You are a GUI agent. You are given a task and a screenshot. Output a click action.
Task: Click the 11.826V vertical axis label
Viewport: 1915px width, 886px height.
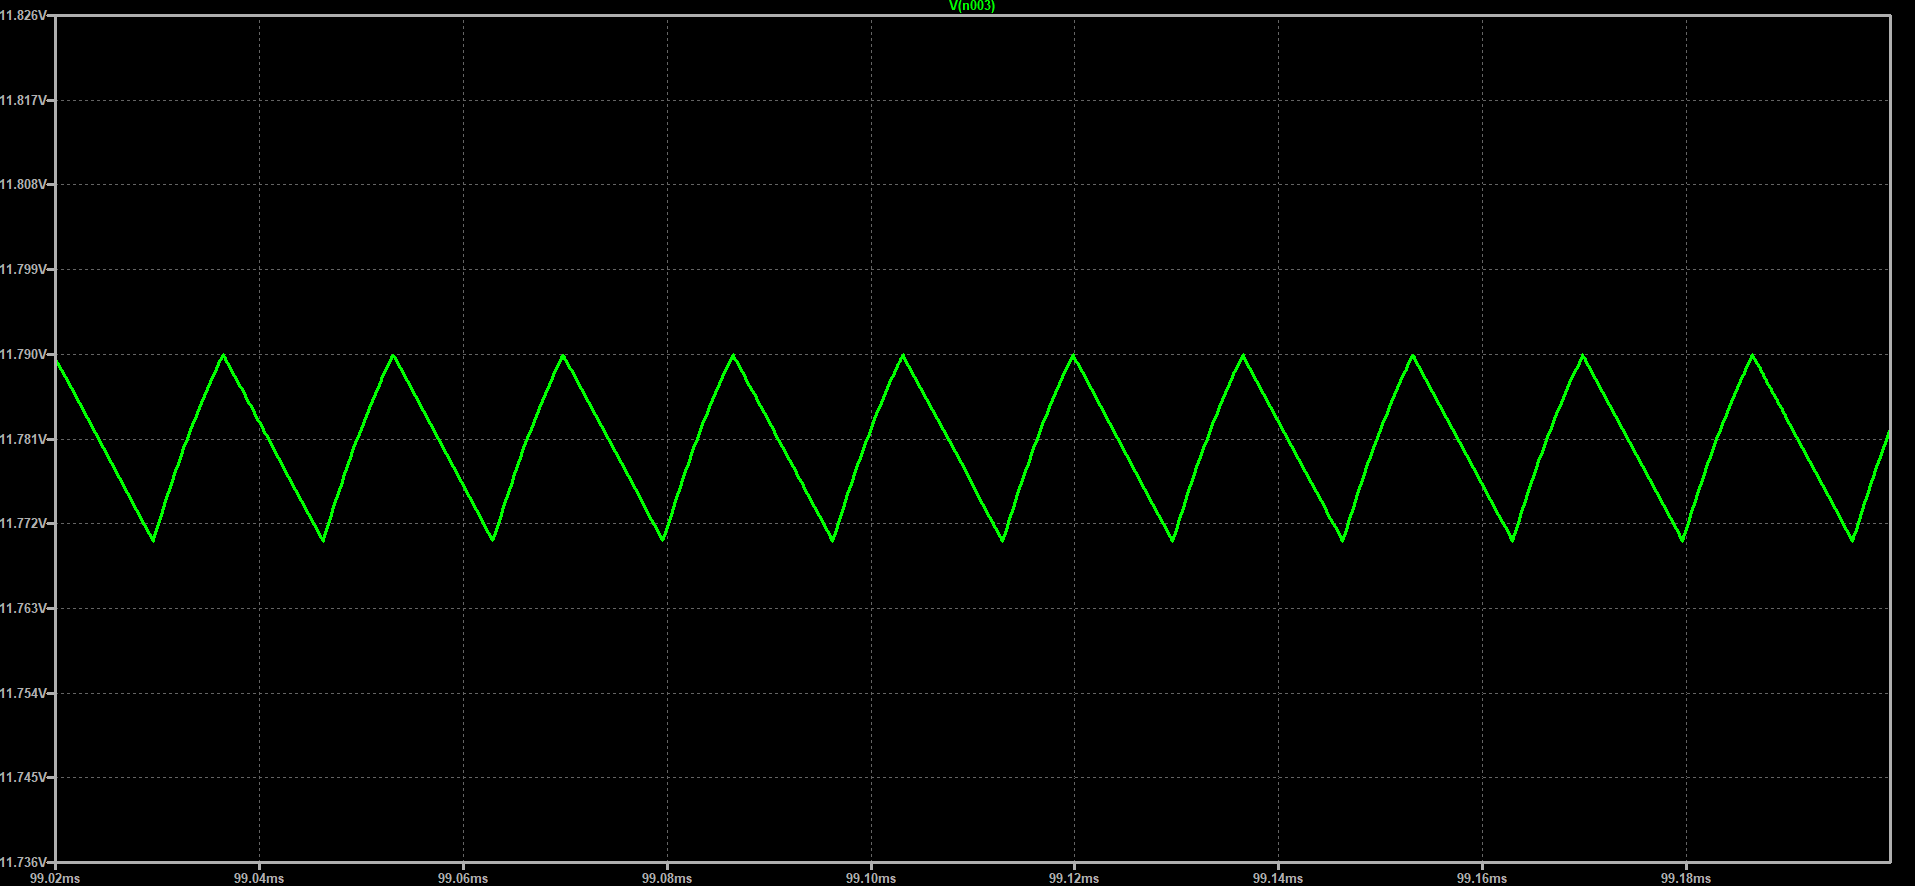pyautogui.click(x=23, y=16)
